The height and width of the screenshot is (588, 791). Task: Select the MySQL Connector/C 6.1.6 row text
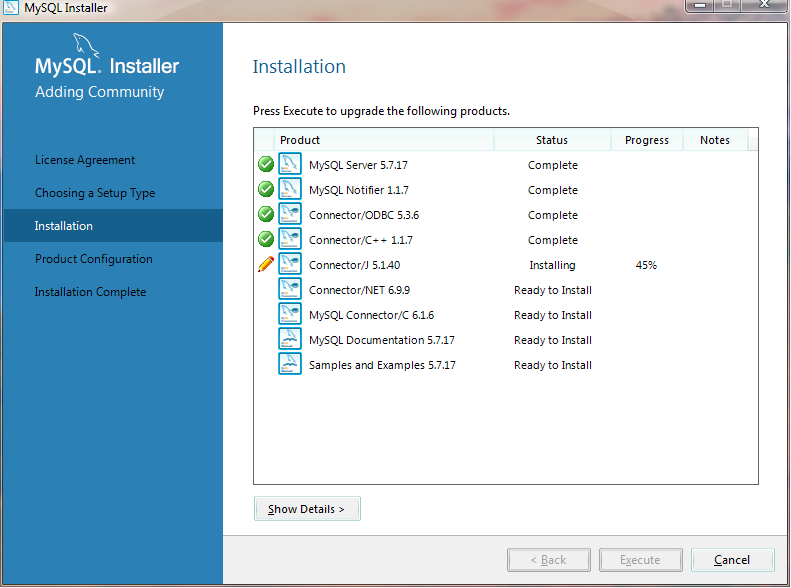pyautogui.click(x=371, y=315)
